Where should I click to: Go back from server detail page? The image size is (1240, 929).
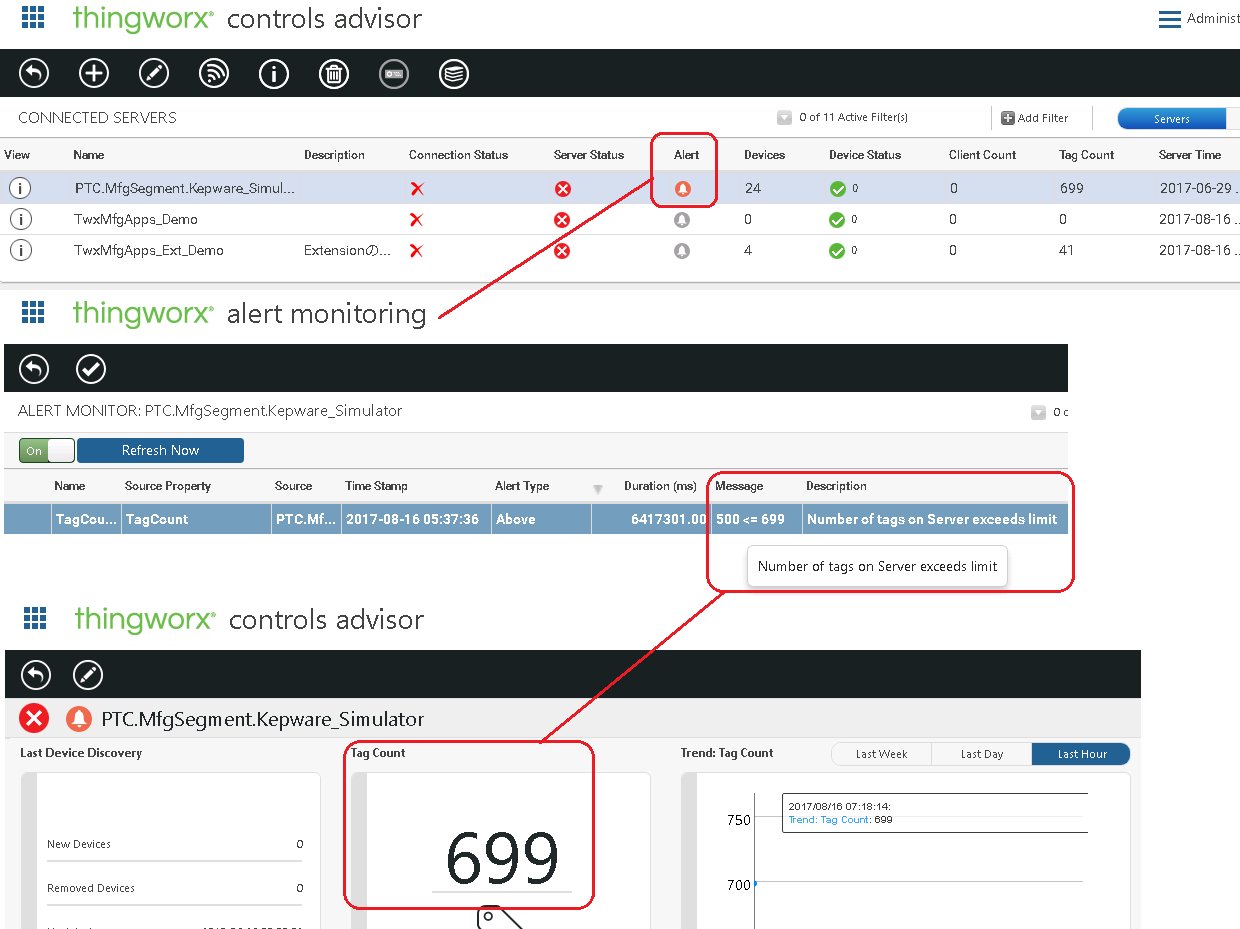(x=35, y=674)
